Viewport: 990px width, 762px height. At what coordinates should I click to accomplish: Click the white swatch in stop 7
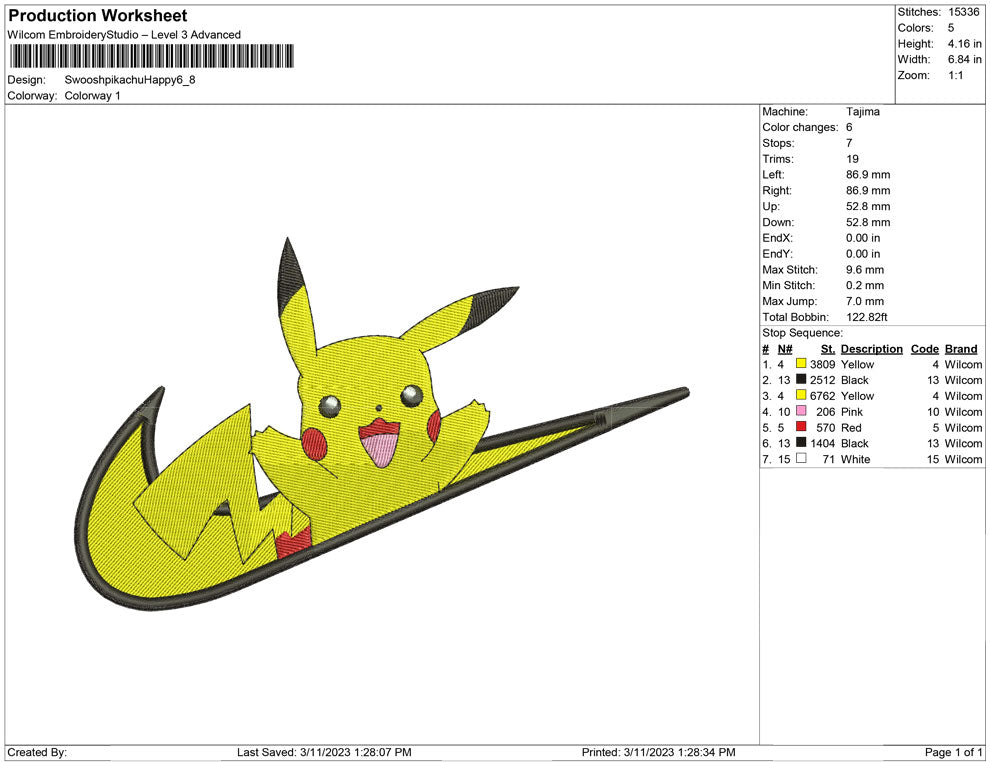click(801, 458)
